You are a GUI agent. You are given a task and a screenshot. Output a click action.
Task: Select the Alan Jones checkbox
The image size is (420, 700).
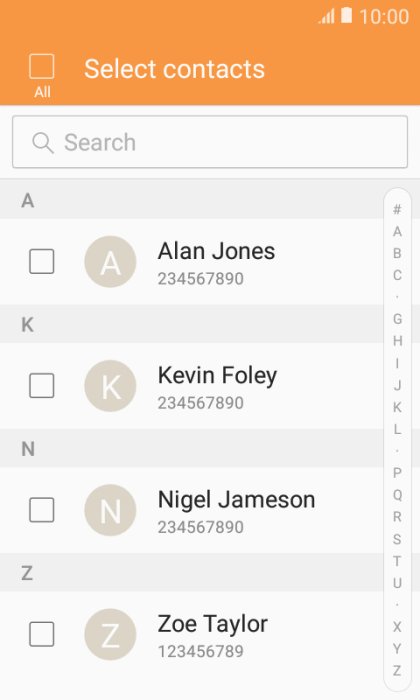click(42, 261)
